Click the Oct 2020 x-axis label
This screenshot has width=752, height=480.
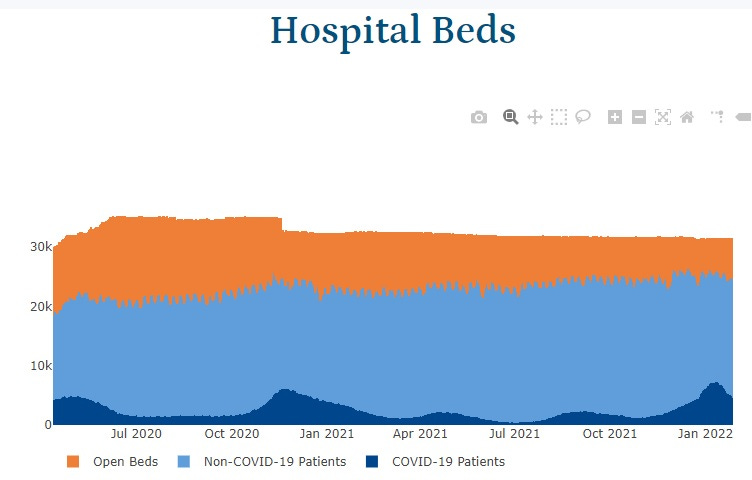(x=232, y=433)
